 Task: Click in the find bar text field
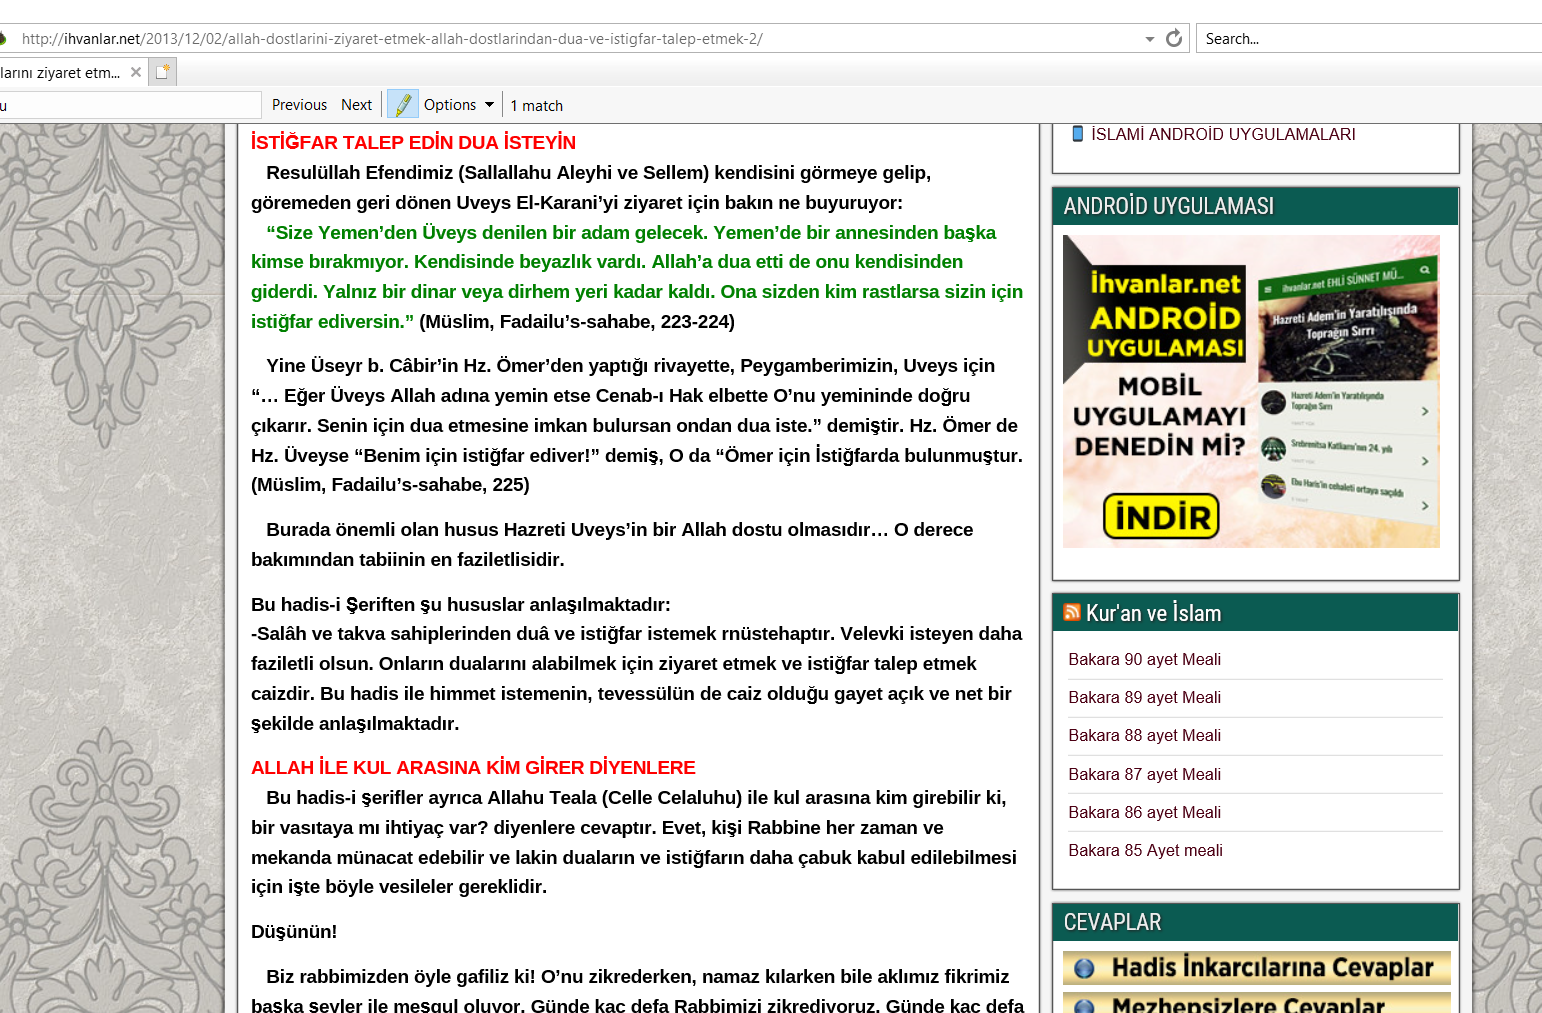coord(130,105)
